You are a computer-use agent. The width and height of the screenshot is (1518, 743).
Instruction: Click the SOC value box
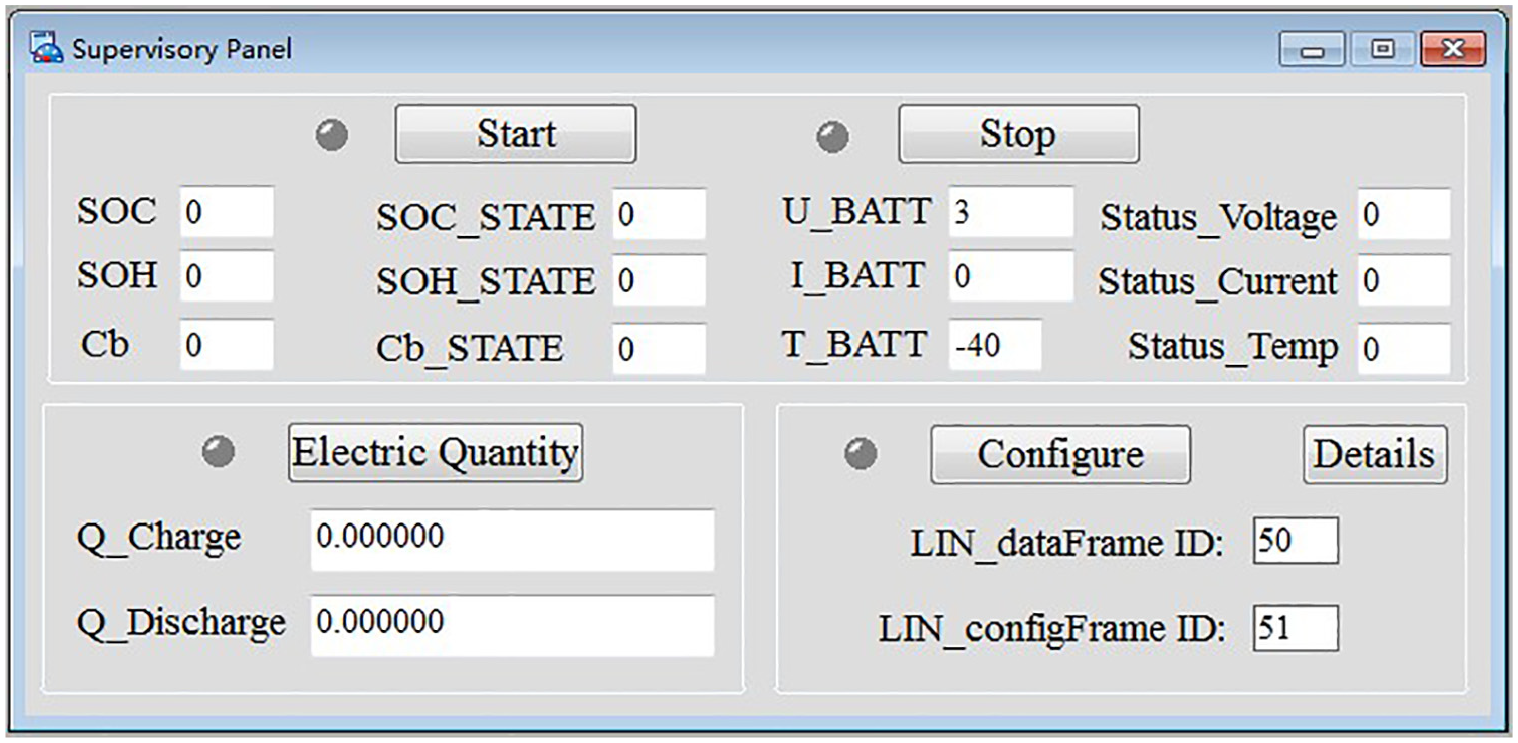tap(226, 212)
